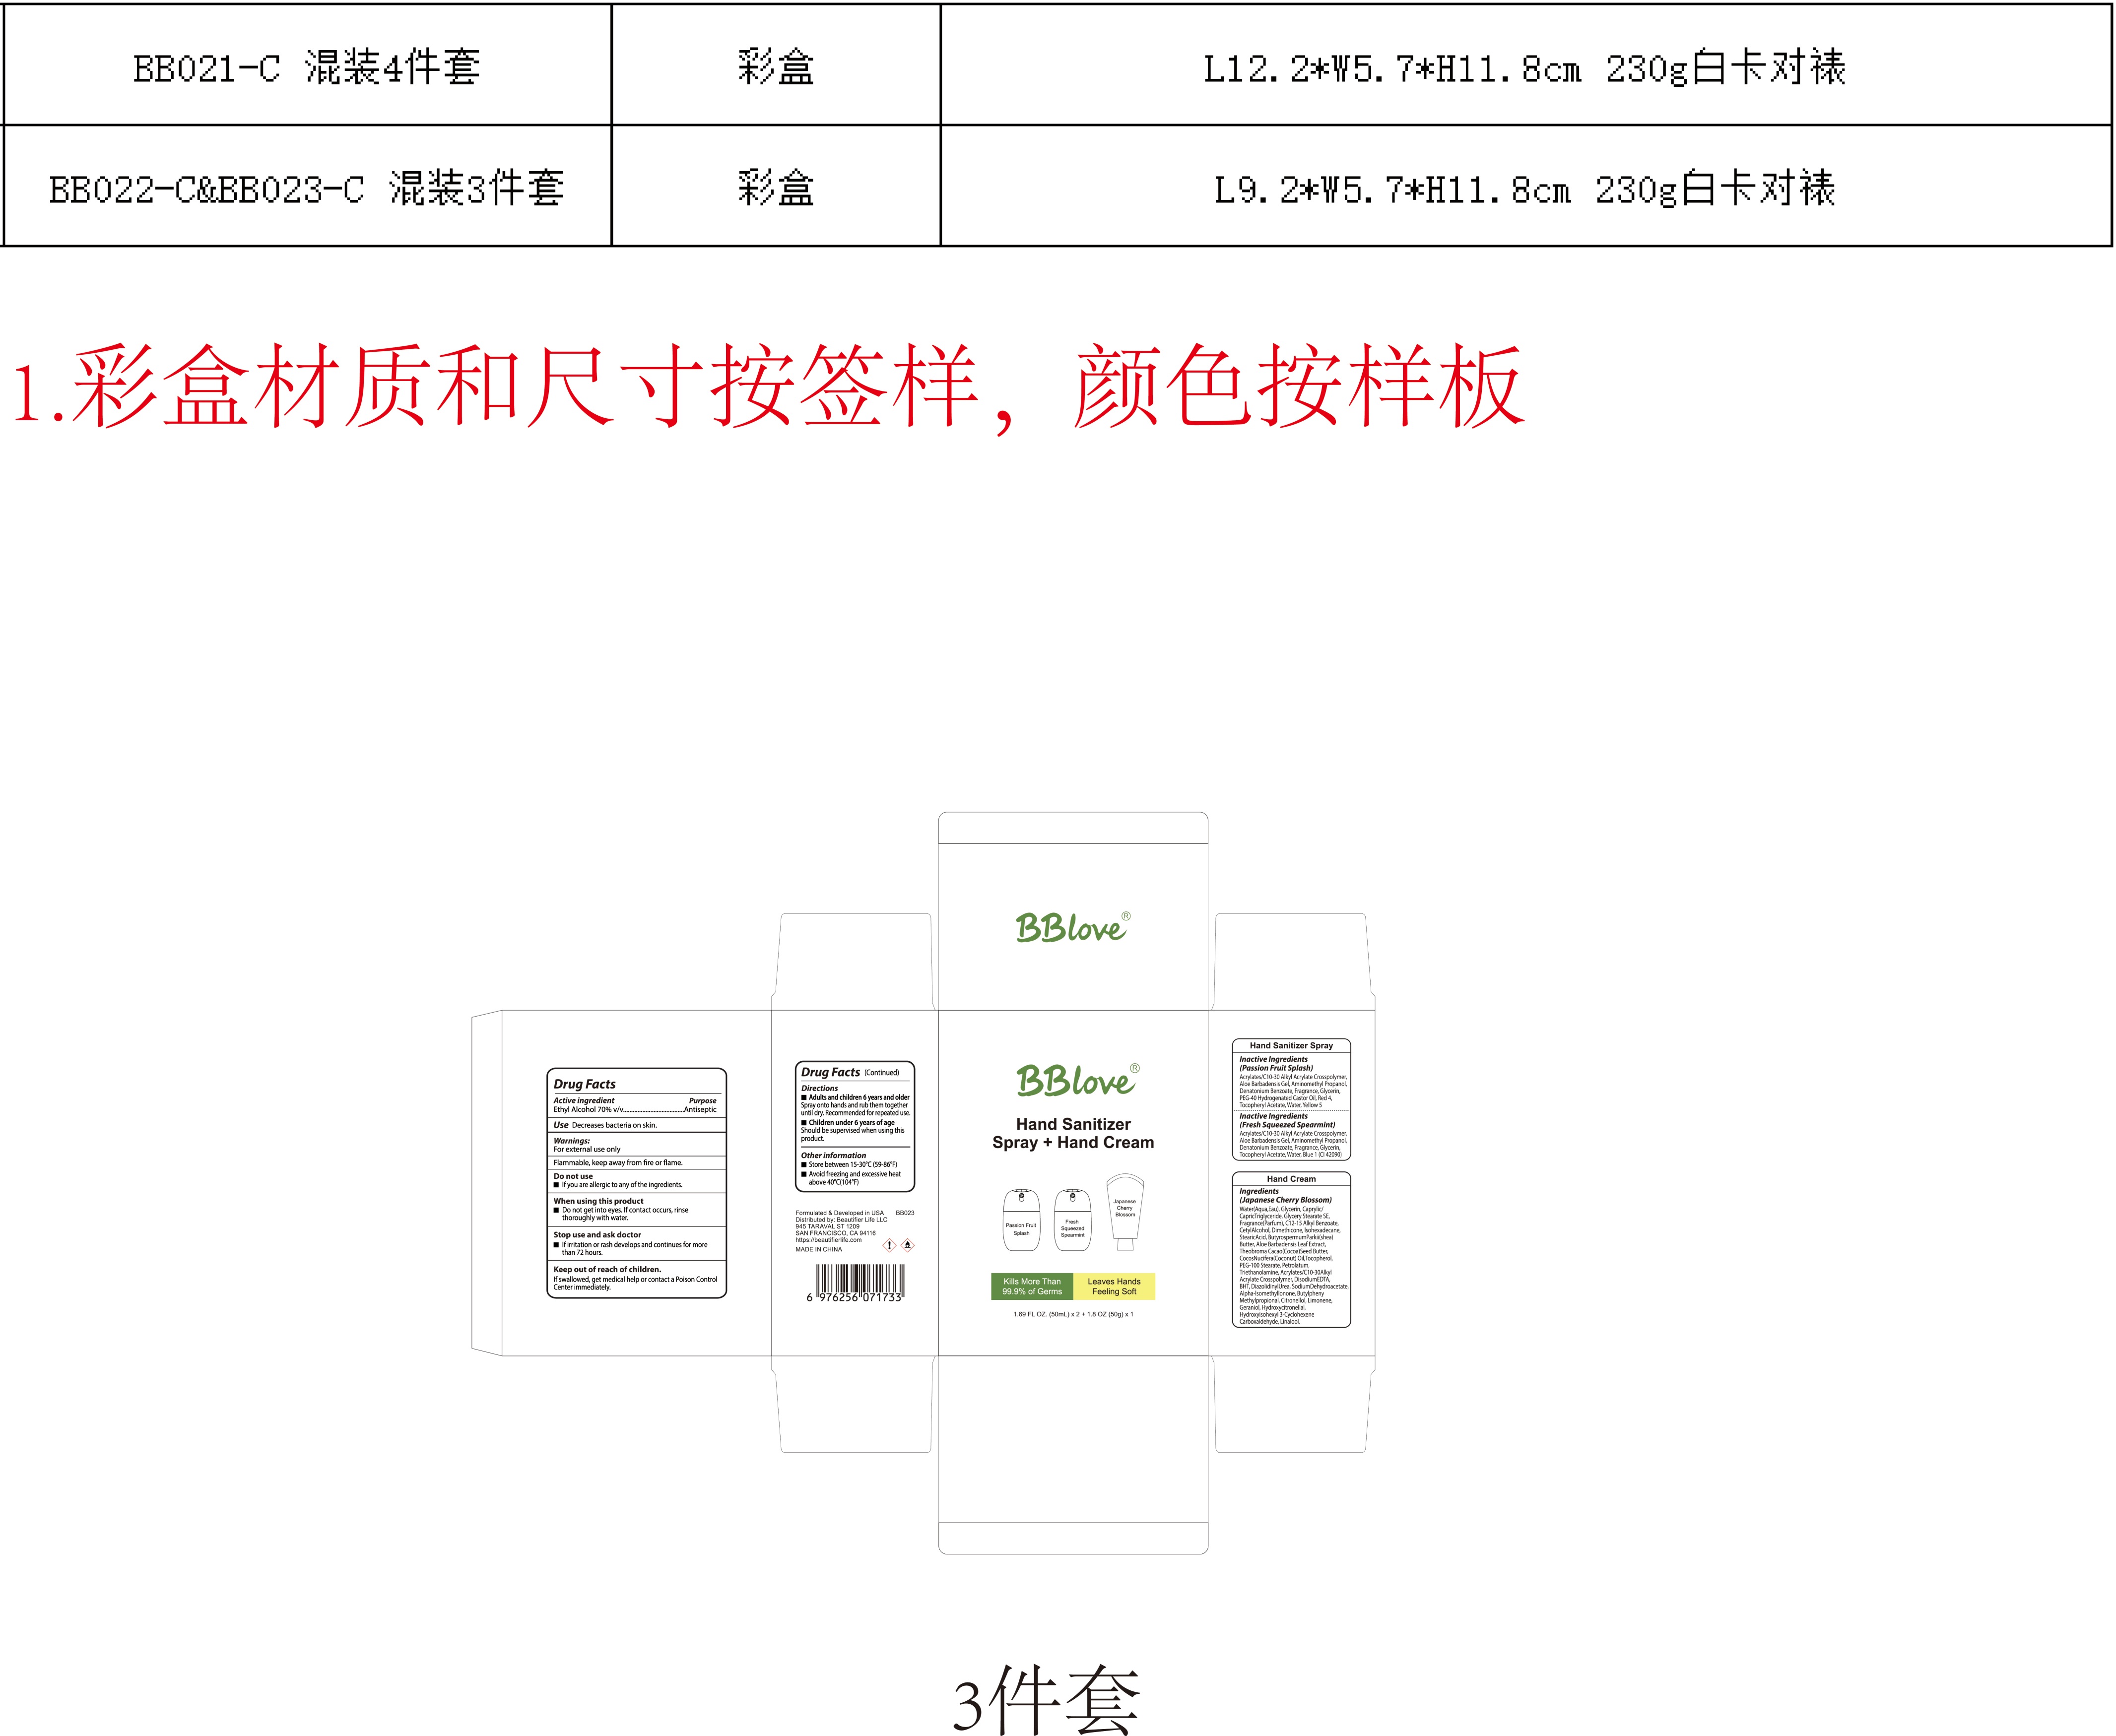Click the "BB023" product code

905,1213
